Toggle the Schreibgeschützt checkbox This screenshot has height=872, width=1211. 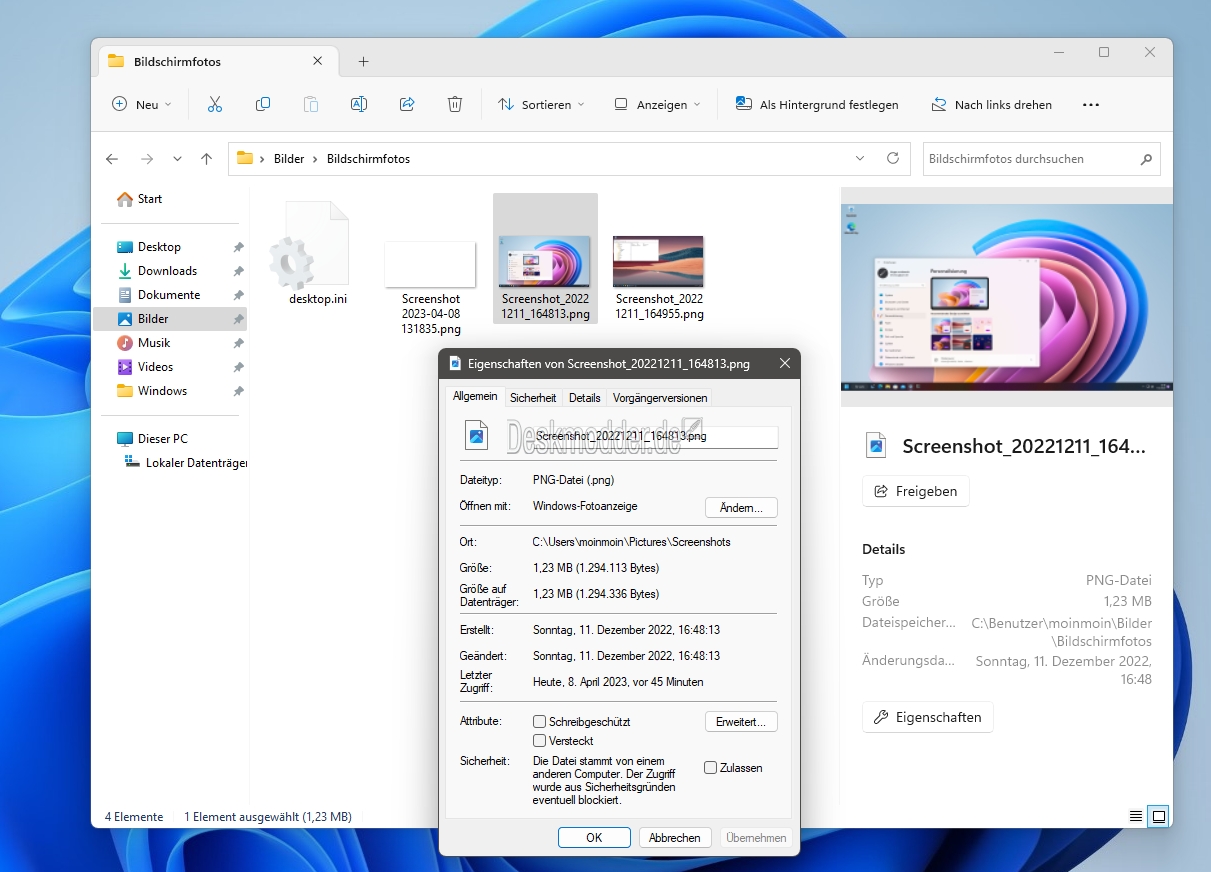pos(540,721)
